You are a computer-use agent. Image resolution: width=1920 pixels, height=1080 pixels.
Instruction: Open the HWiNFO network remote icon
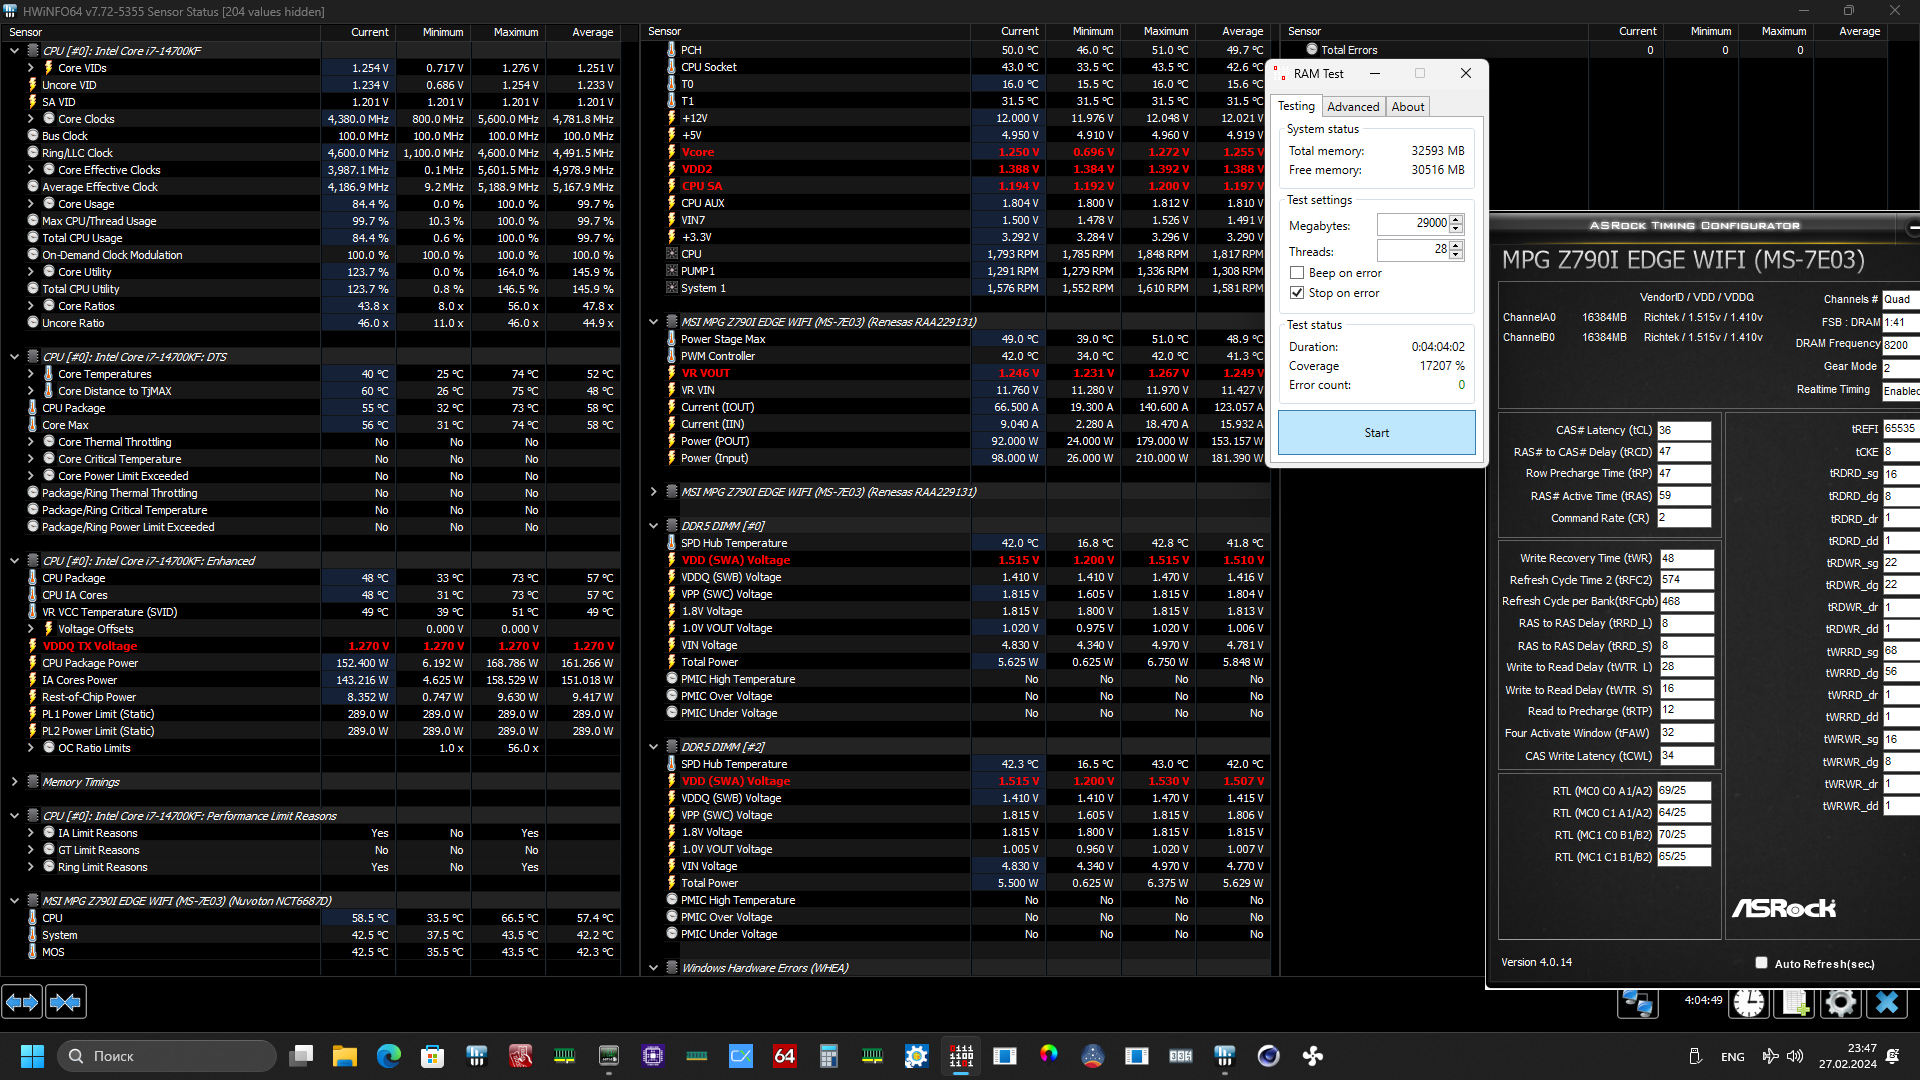tap(1638, 1002)
